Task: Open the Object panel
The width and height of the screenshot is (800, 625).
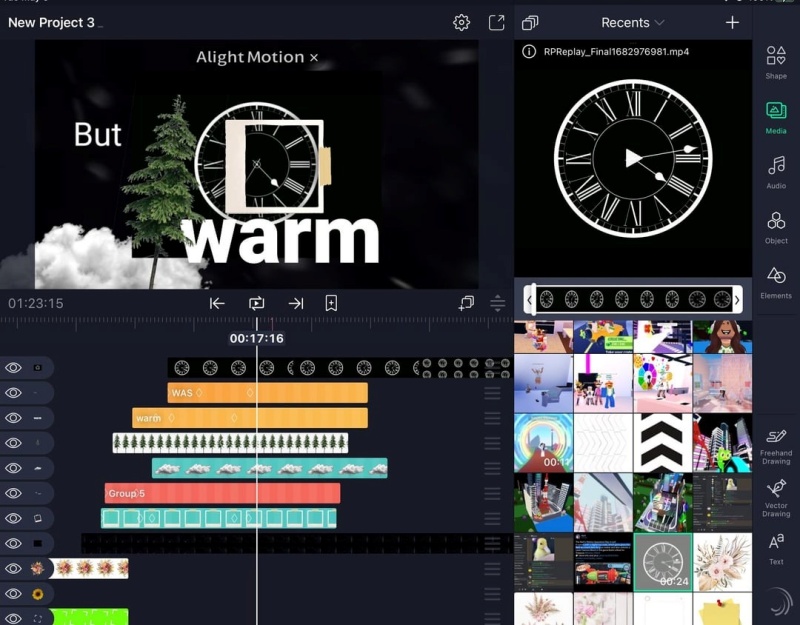Action: coord(776,228)
